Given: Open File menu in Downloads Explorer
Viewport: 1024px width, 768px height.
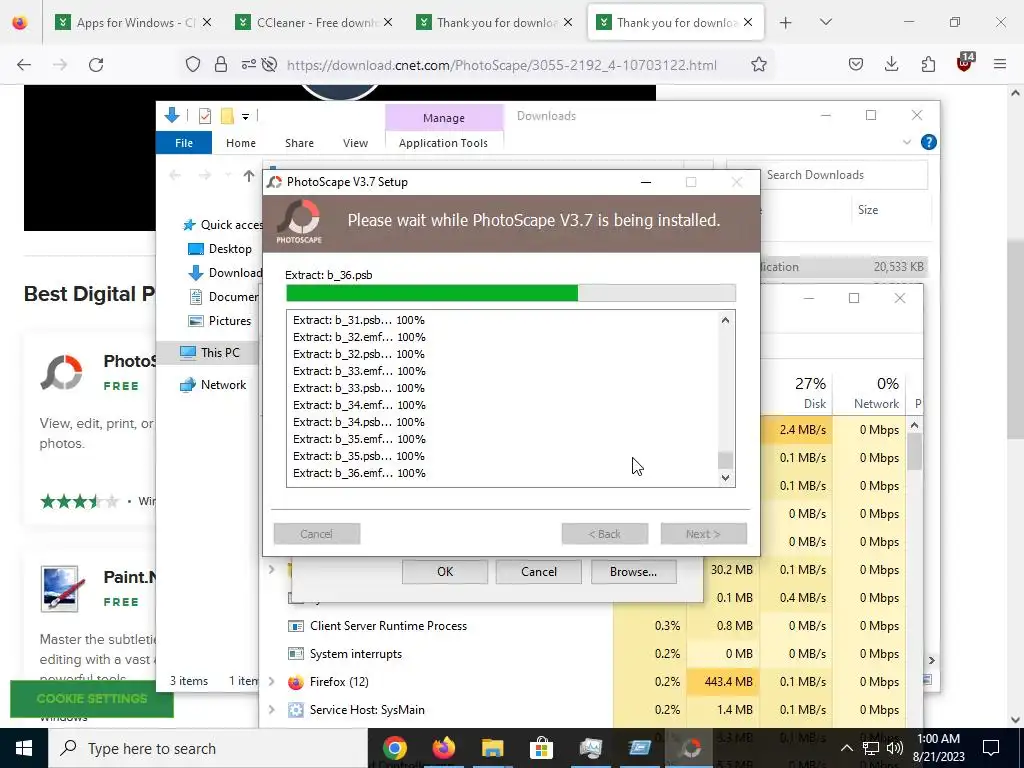Looking at the screenshot, I should click(184, 143).
